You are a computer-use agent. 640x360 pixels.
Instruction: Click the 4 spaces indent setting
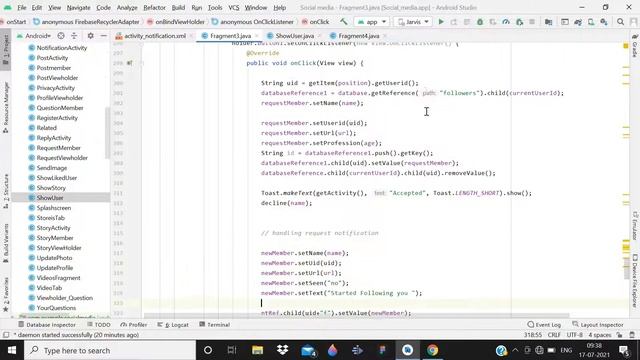coord(600,335)
